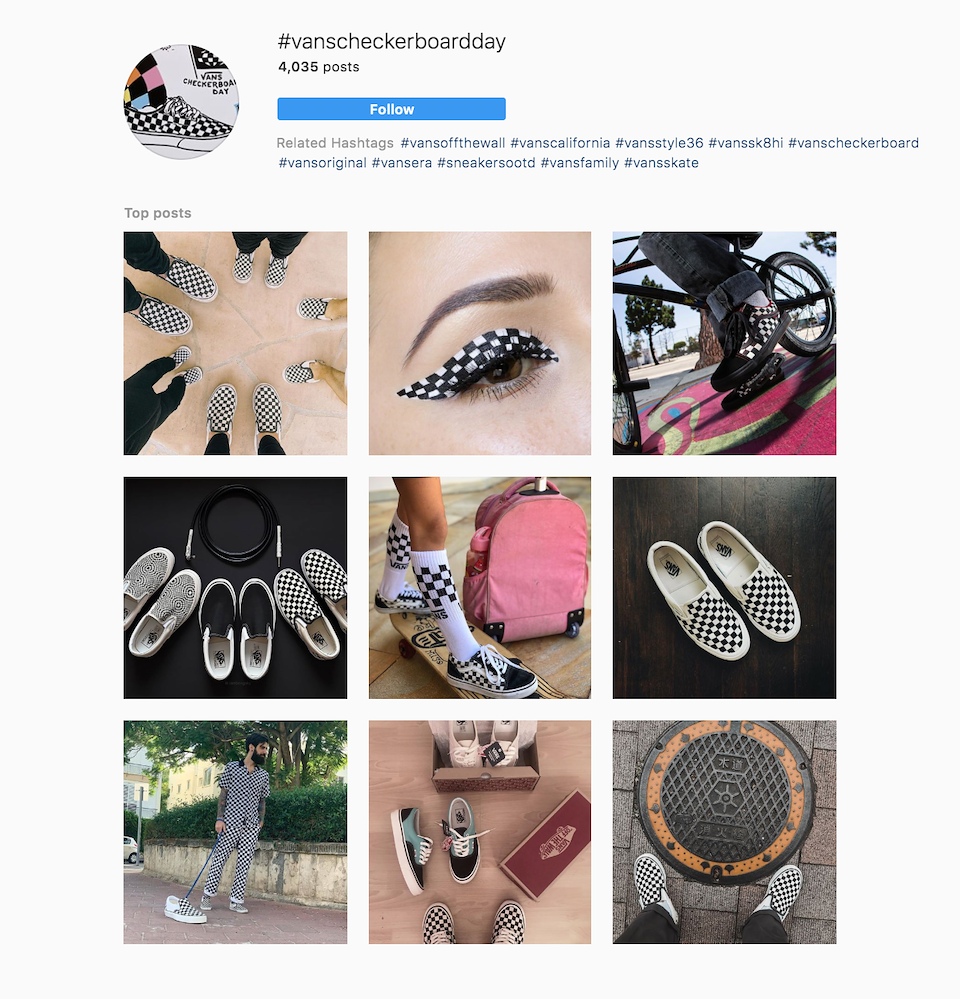Open the checkerboard eyeliner makeup post
Viewport: 960px width, 999px height.
tap(480, 343)
